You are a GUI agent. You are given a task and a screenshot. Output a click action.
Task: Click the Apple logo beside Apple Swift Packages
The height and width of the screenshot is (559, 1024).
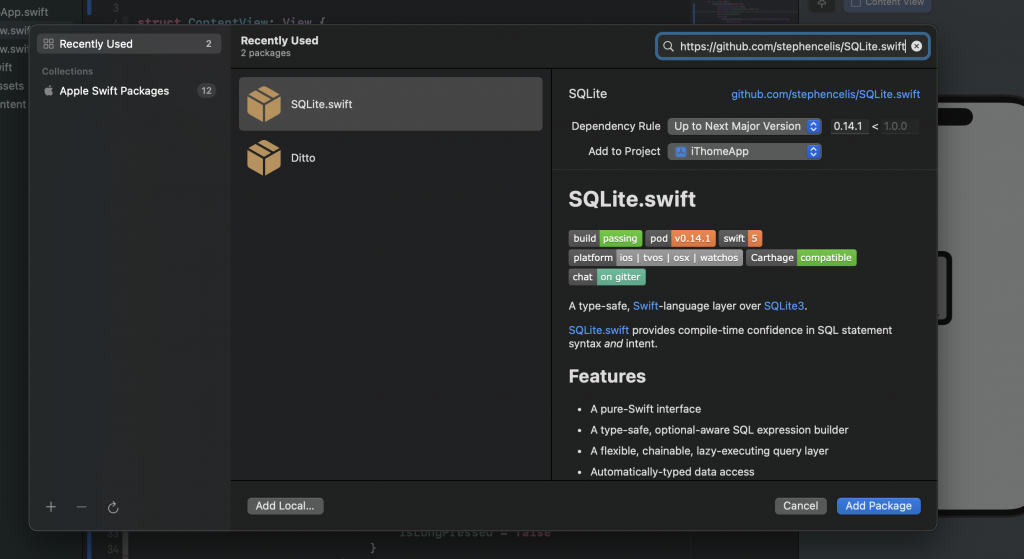[x=48, y=91]
